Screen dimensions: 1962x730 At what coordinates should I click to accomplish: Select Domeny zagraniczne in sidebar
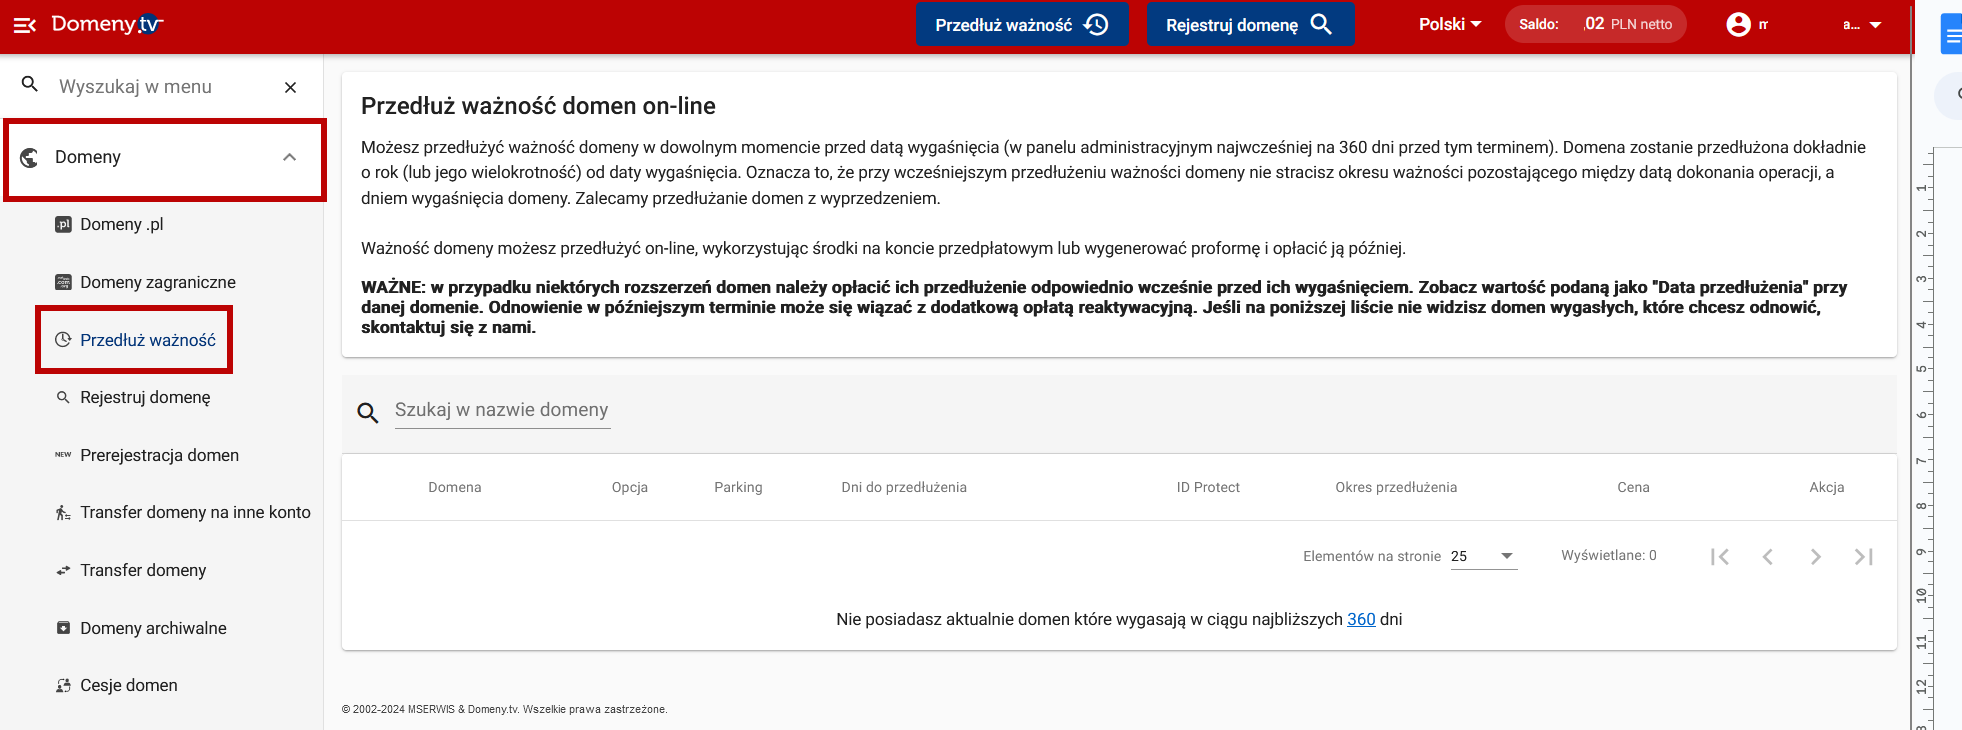click(157, 282)
